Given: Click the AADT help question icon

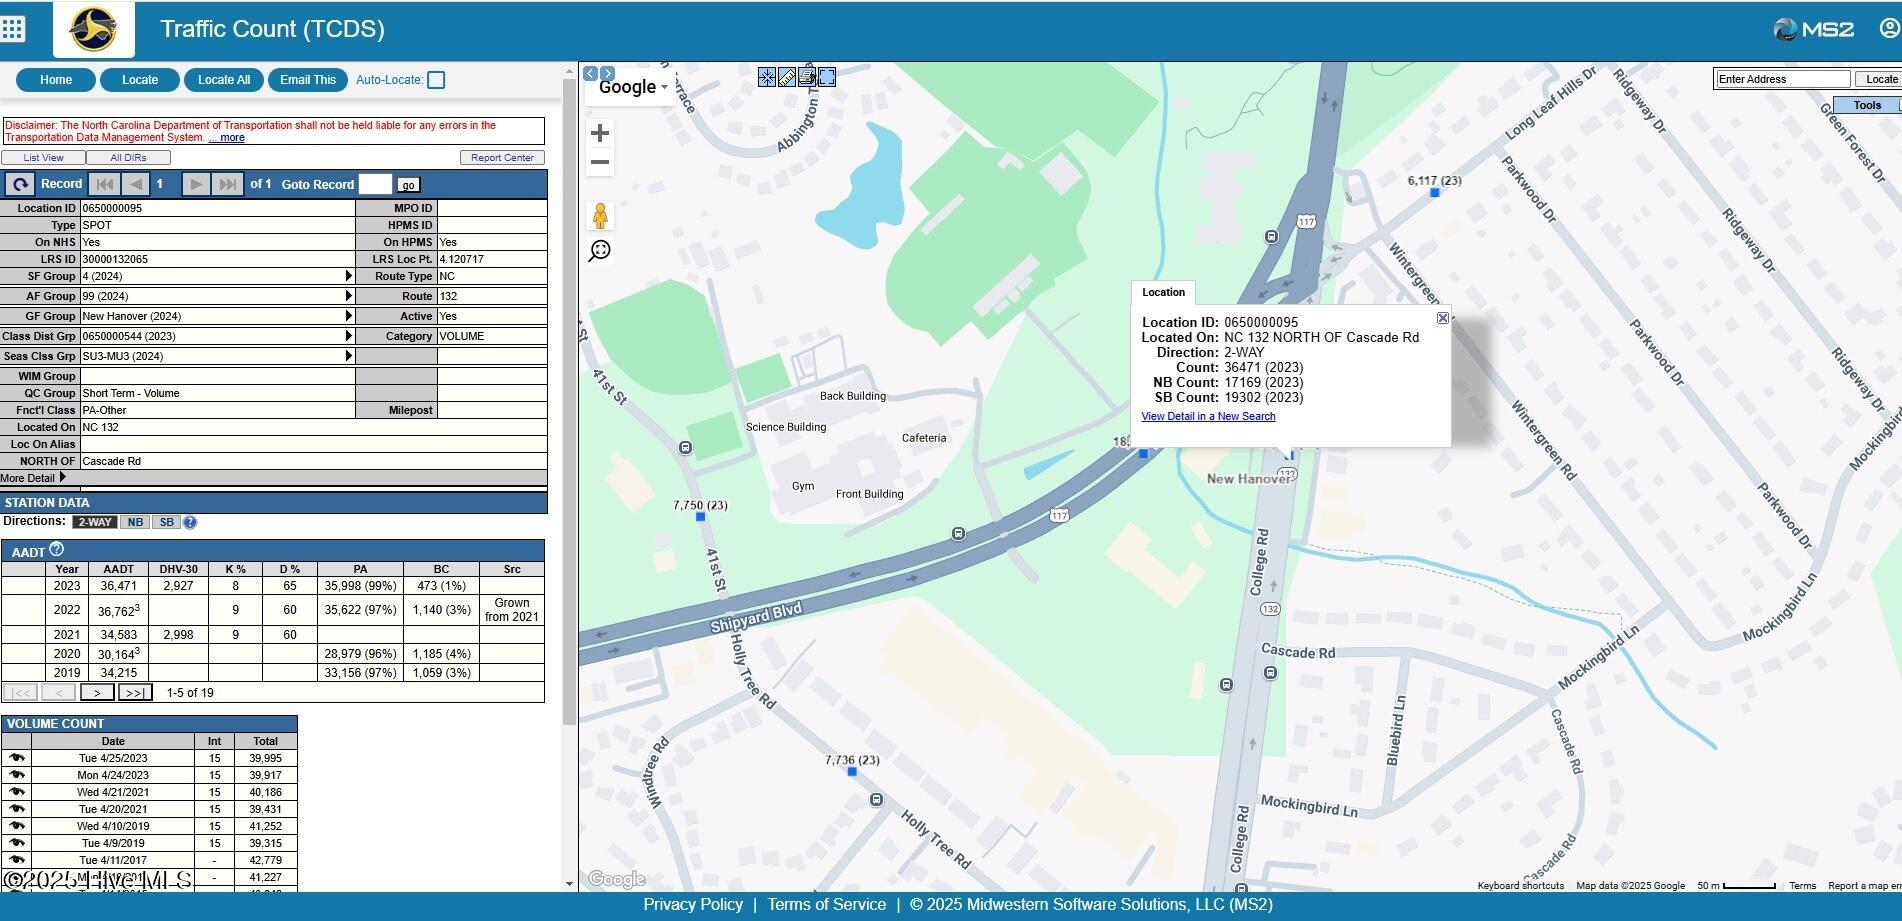Looking at the screenshot, I should (x=57, y=549).
